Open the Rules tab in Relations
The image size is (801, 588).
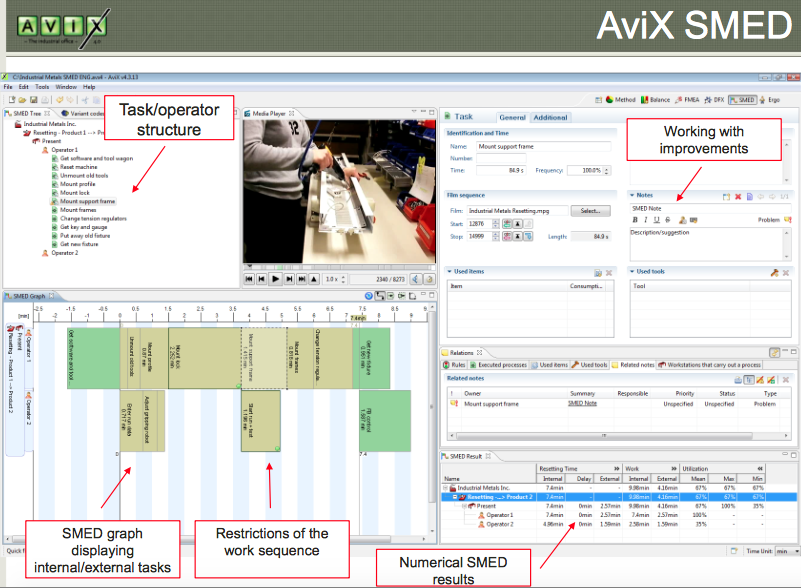click(x=454, y=365)
